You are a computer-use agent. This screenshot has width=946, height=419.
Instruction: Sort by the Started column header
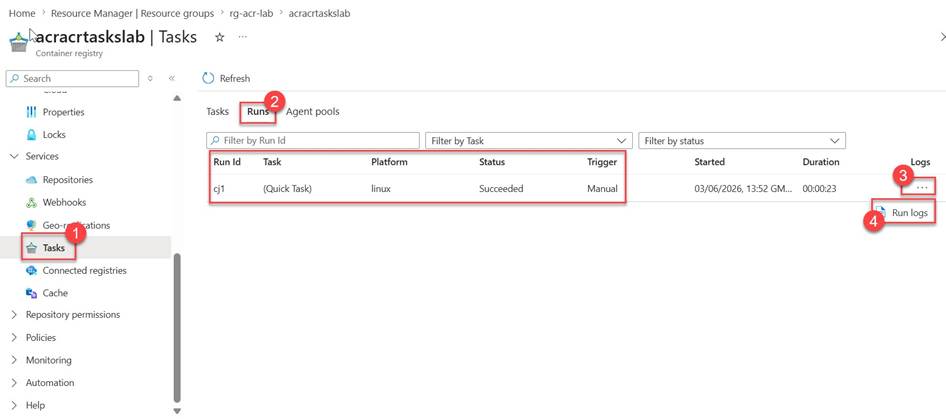pyautogui.click(x=710, y=162)
